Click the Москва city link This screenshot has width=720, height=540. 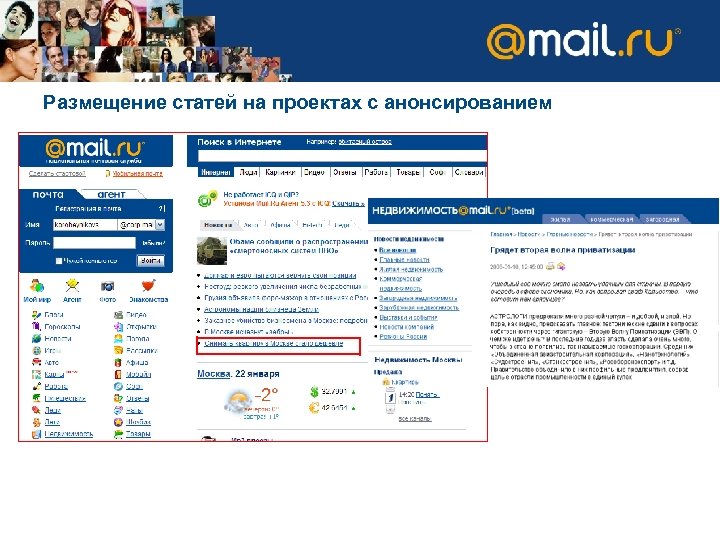214,374
